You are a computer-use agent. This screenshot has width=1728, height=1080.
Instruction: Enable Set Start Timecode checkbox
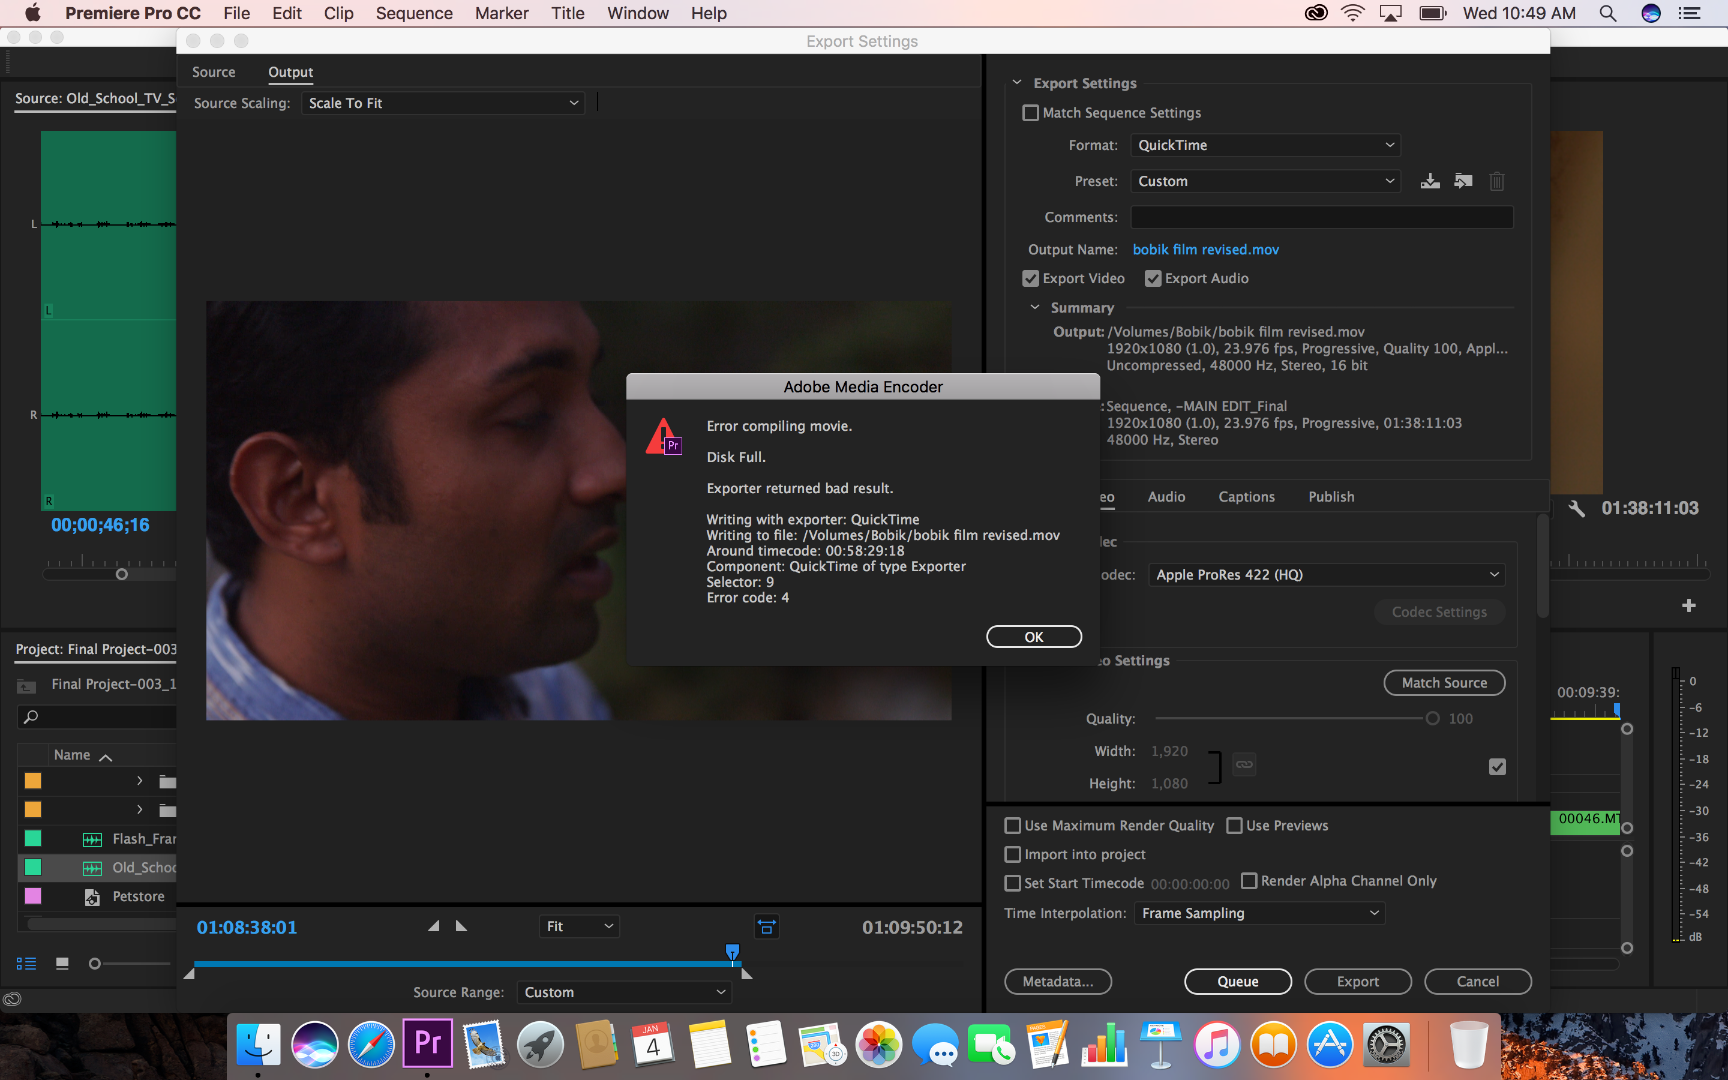click(x=1012, y=883)
